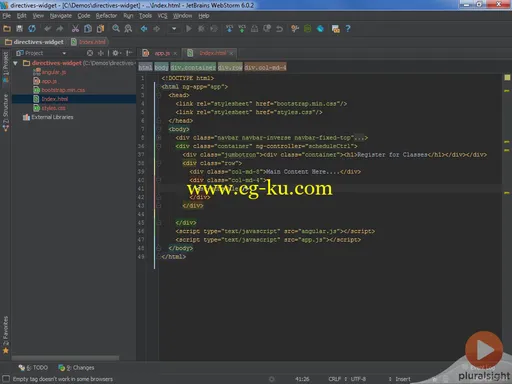Click the Forward navigation arrow icon
The image size is (512, 384).
(157, 29)
